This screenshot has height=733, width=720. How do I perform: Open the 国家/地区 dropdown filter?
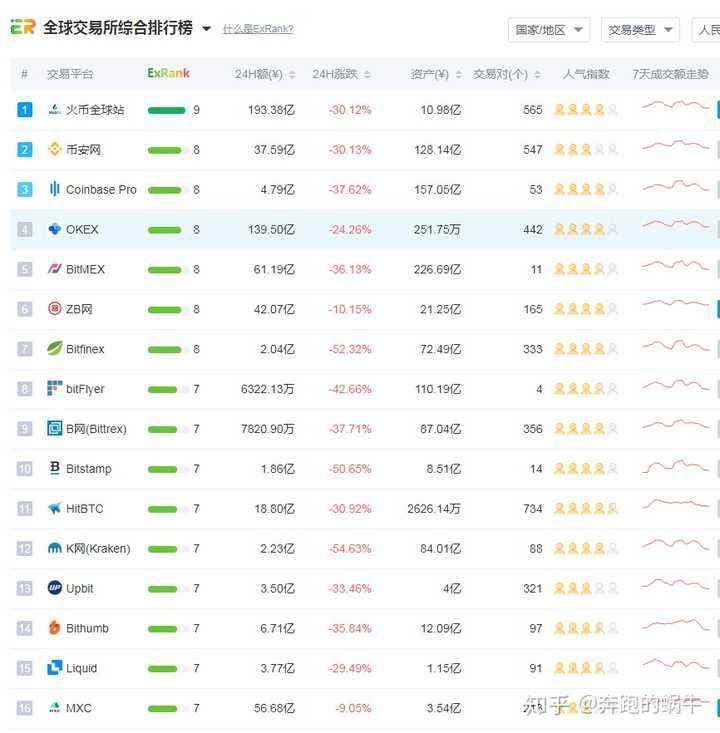[548, 30]
